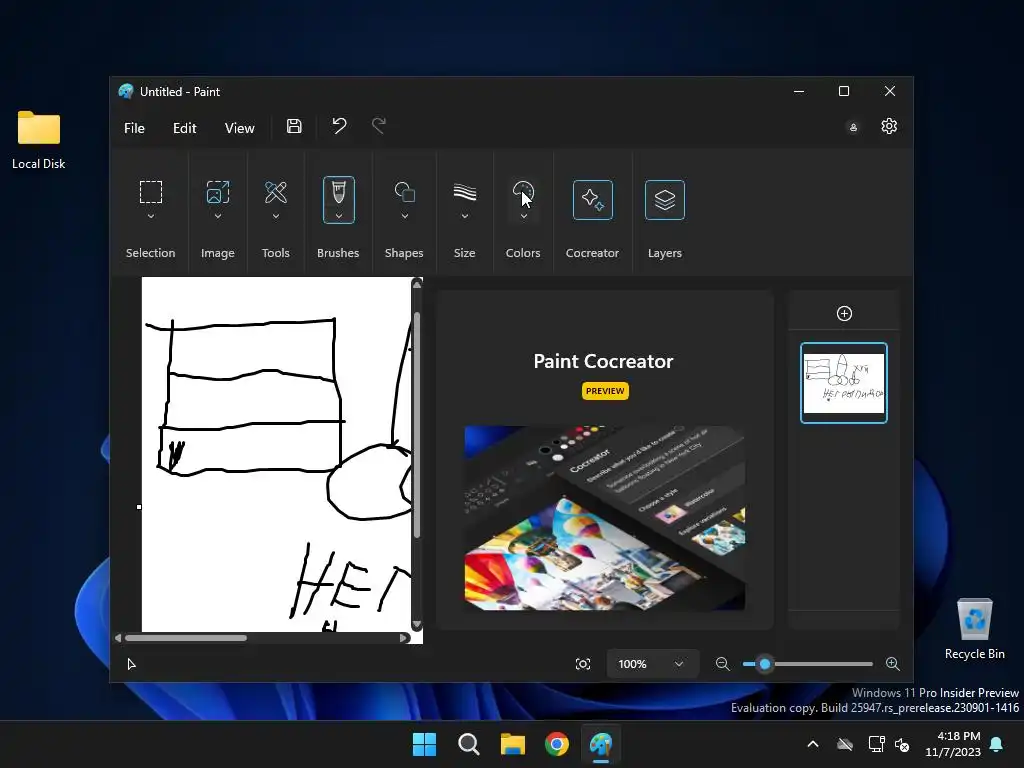The height and width of the screenshot is (768, 1024).
Task: Expand the Brushes dropdown chevron
Action: tap(338, 216)
